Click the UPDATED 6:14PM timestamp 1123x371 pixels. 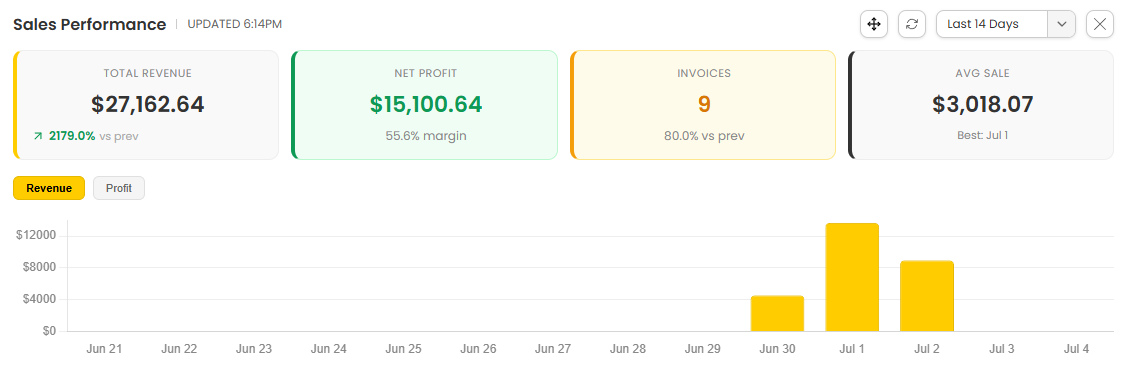pyautogui.click(x=235, y=24)
